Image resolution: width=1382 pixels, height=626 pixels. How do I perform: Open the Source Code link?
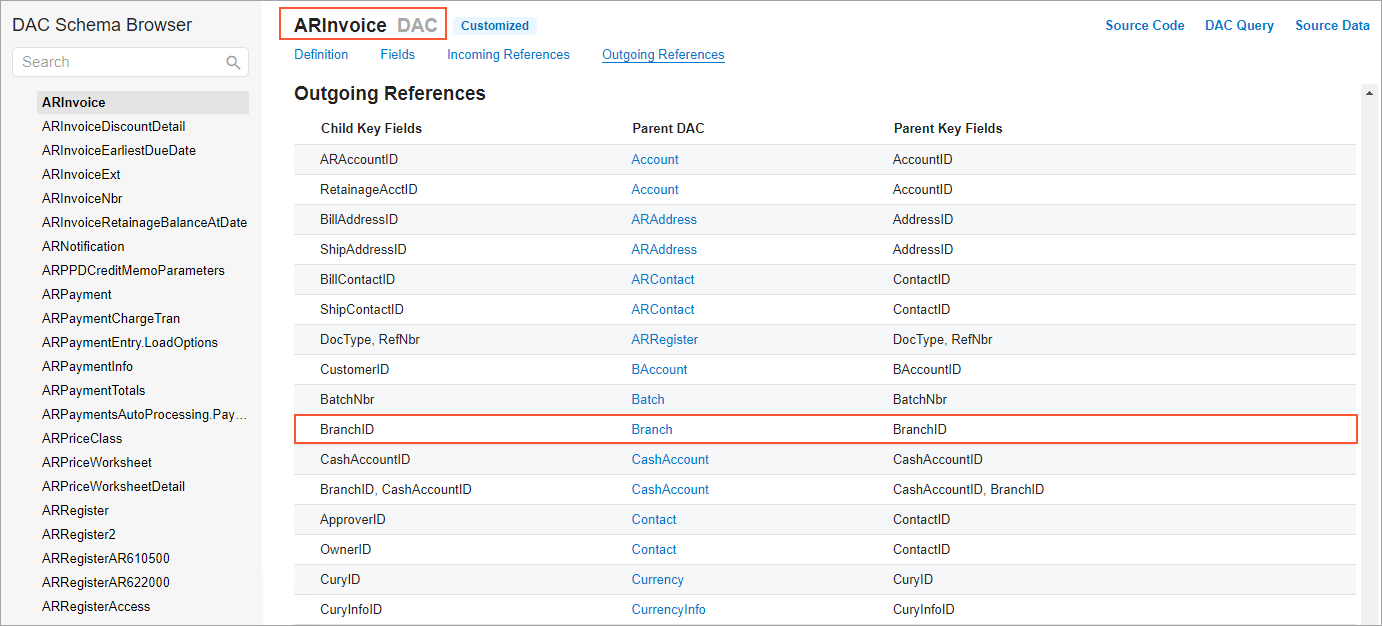1144,26
